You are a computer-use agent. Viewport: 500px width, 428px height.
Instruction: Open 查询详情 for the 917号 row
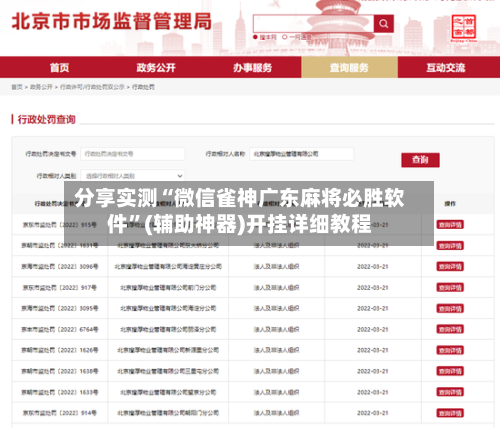450,288
